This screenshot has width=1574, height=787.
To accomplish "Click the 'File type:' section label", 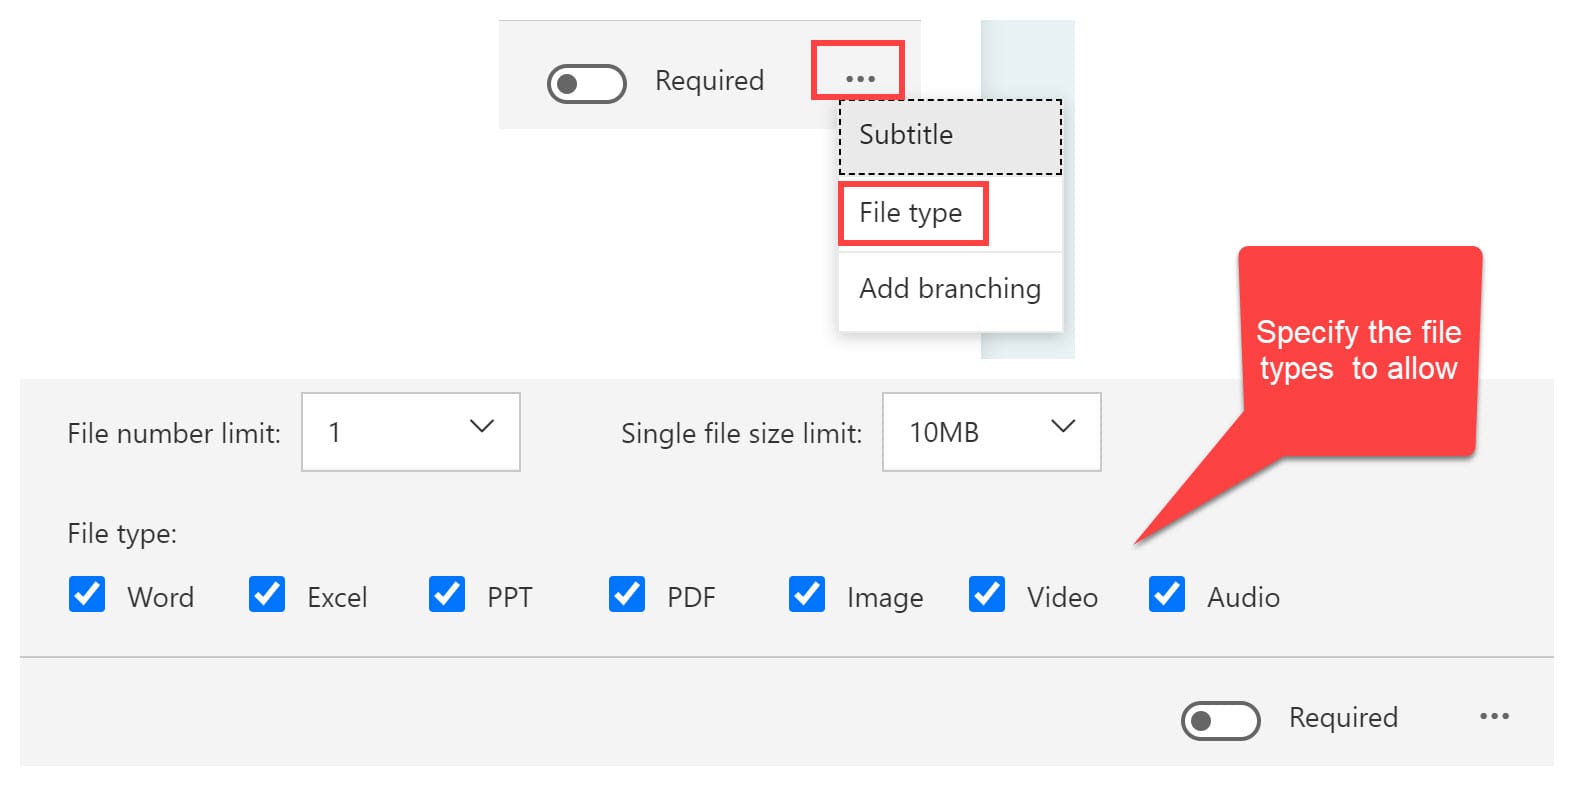I will click(122, 534).
